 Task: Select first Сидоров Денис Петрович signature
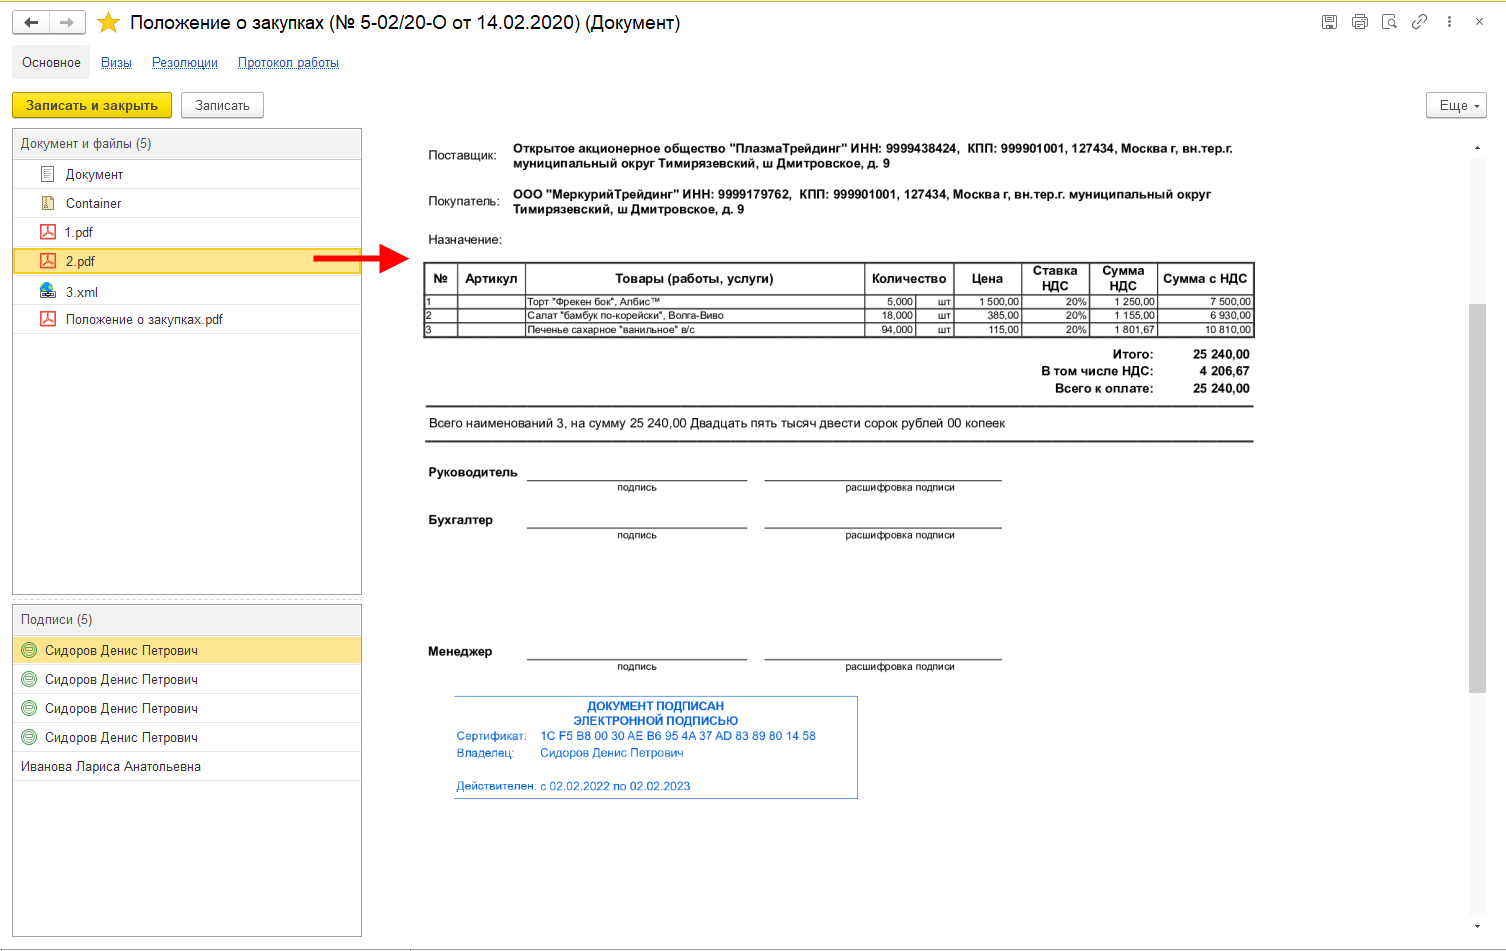[x=187, y=650]
